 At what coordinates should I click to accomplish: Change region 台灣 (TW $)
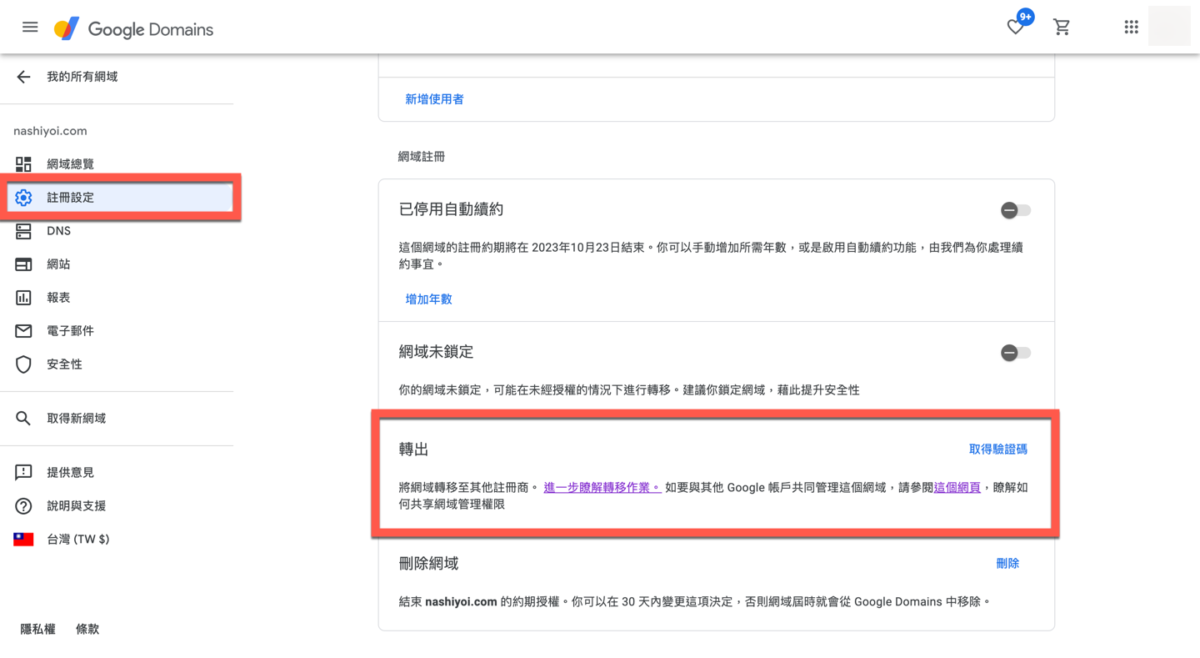(118, 539)
